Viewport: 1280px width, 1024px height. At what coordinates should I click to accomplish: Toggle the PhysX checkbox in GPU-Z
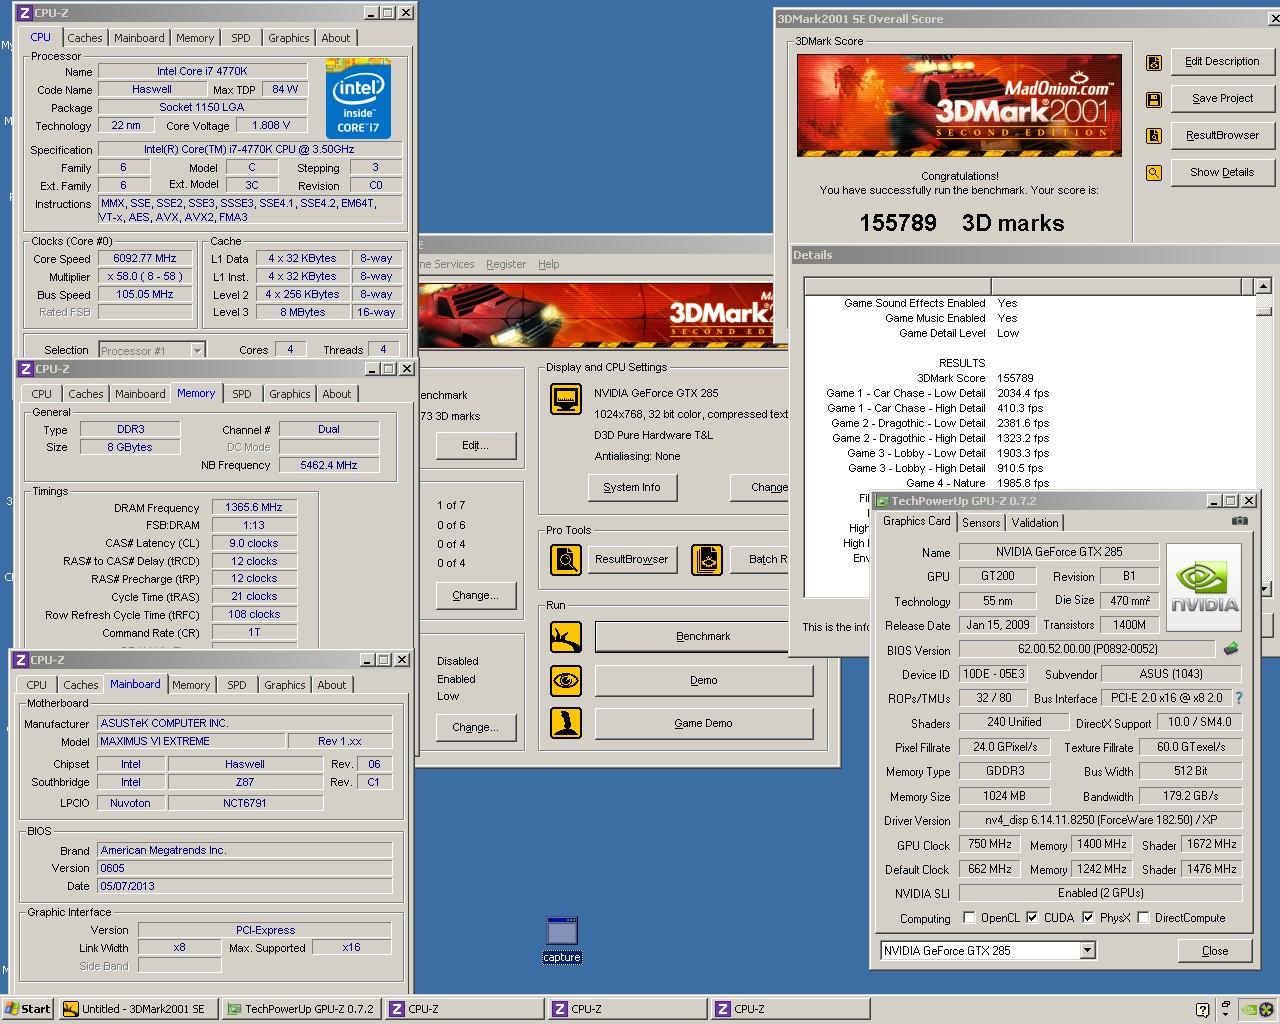pos(1088,918)
